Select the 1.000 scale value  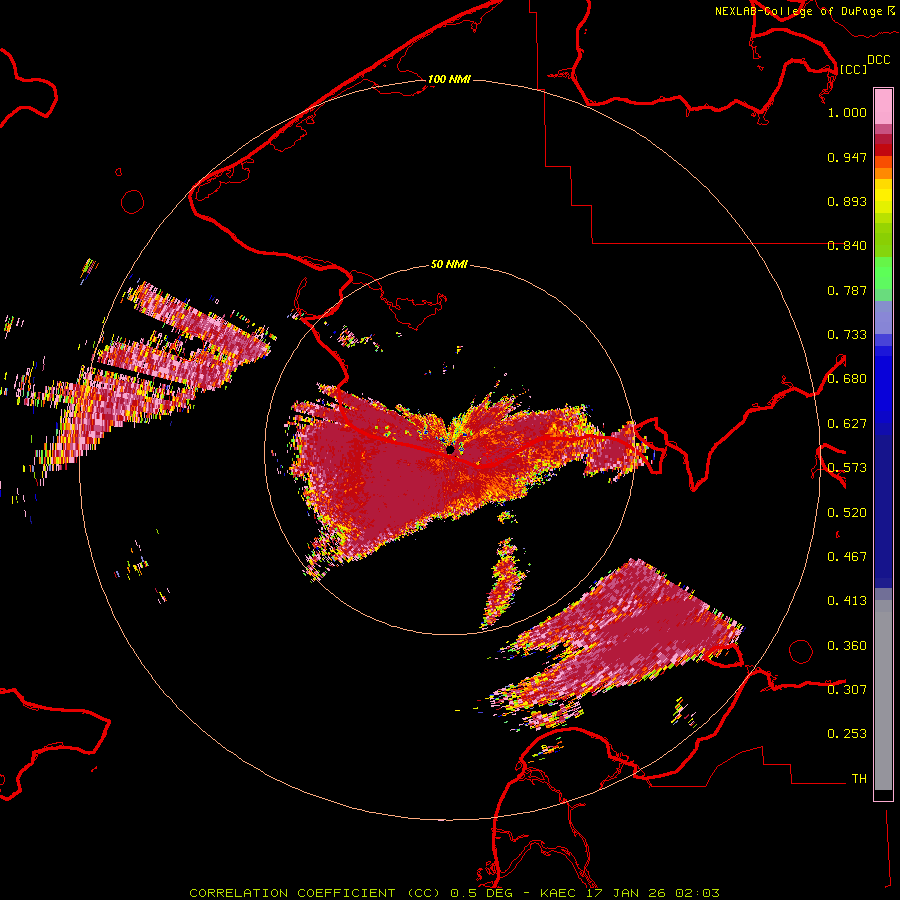coord(847,112)
